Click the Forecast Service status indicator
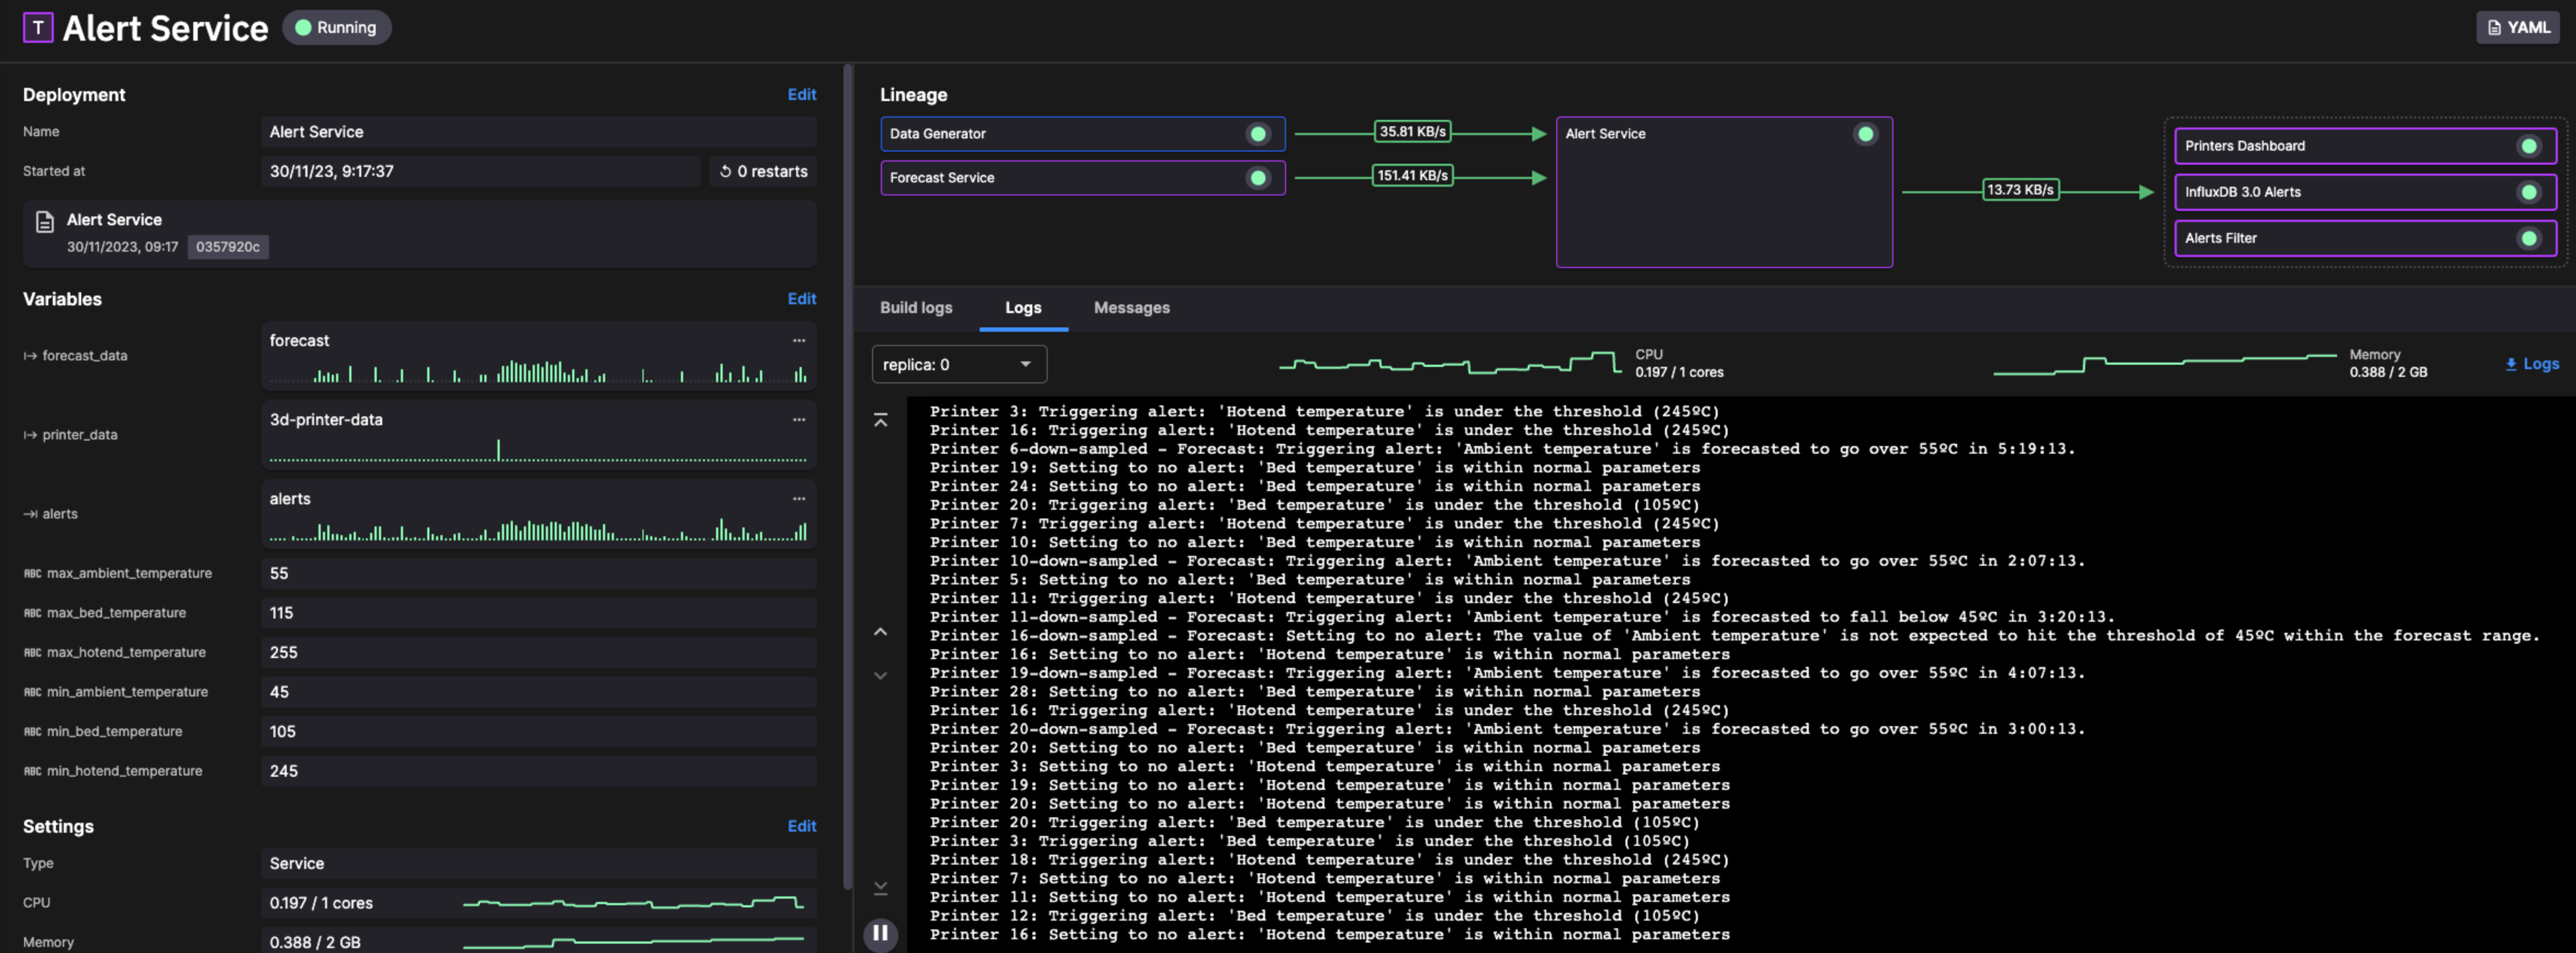This screenshot has height=953, width=2576. 1258,178
